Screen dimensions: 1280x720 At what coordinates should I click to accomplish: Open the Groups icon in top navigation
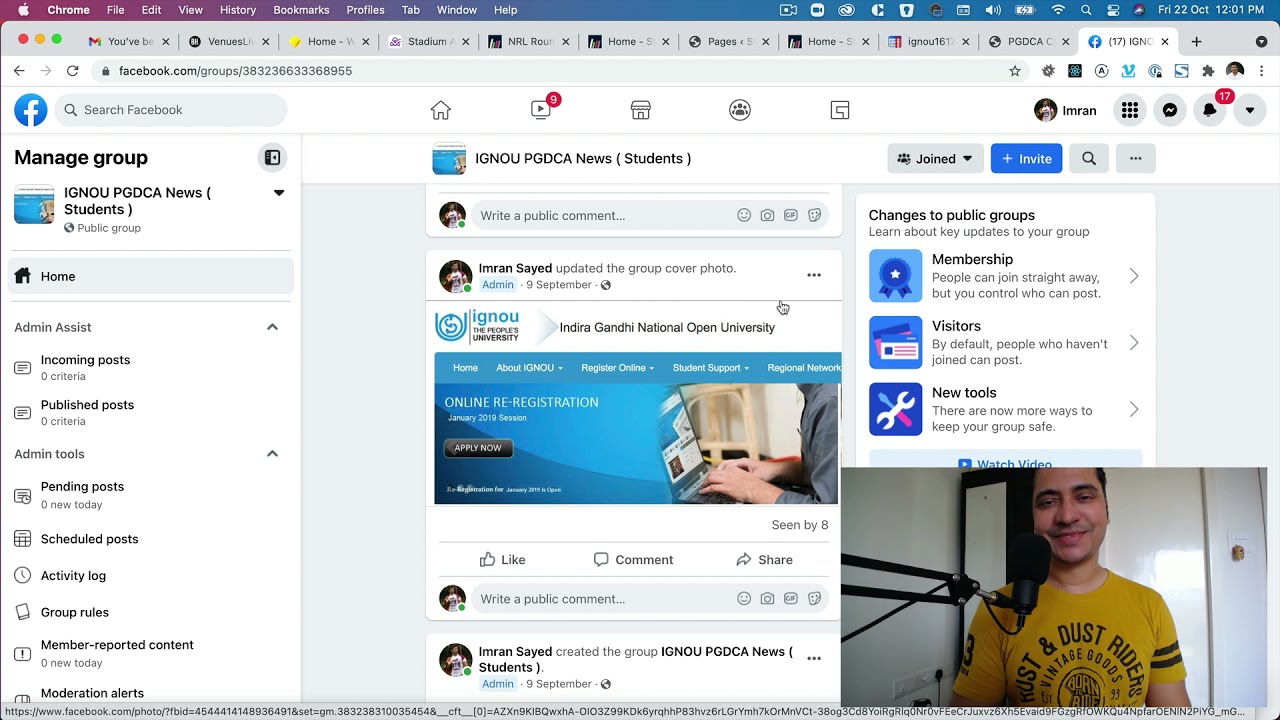740,110
